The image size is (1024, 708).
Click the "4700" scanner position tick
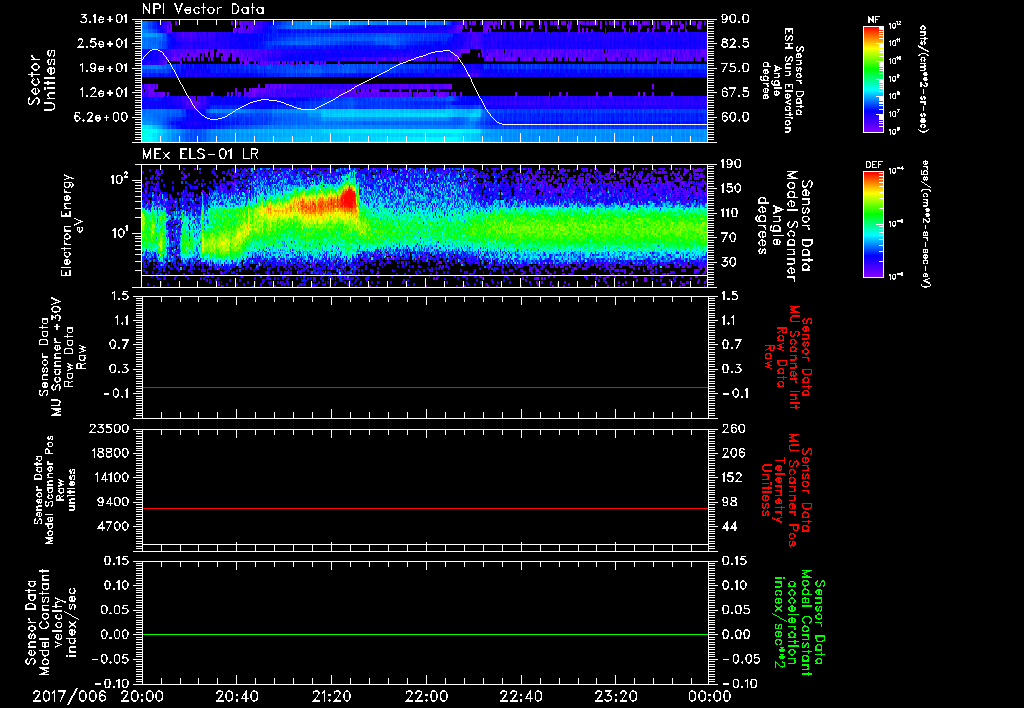click(x=114, y=527)
